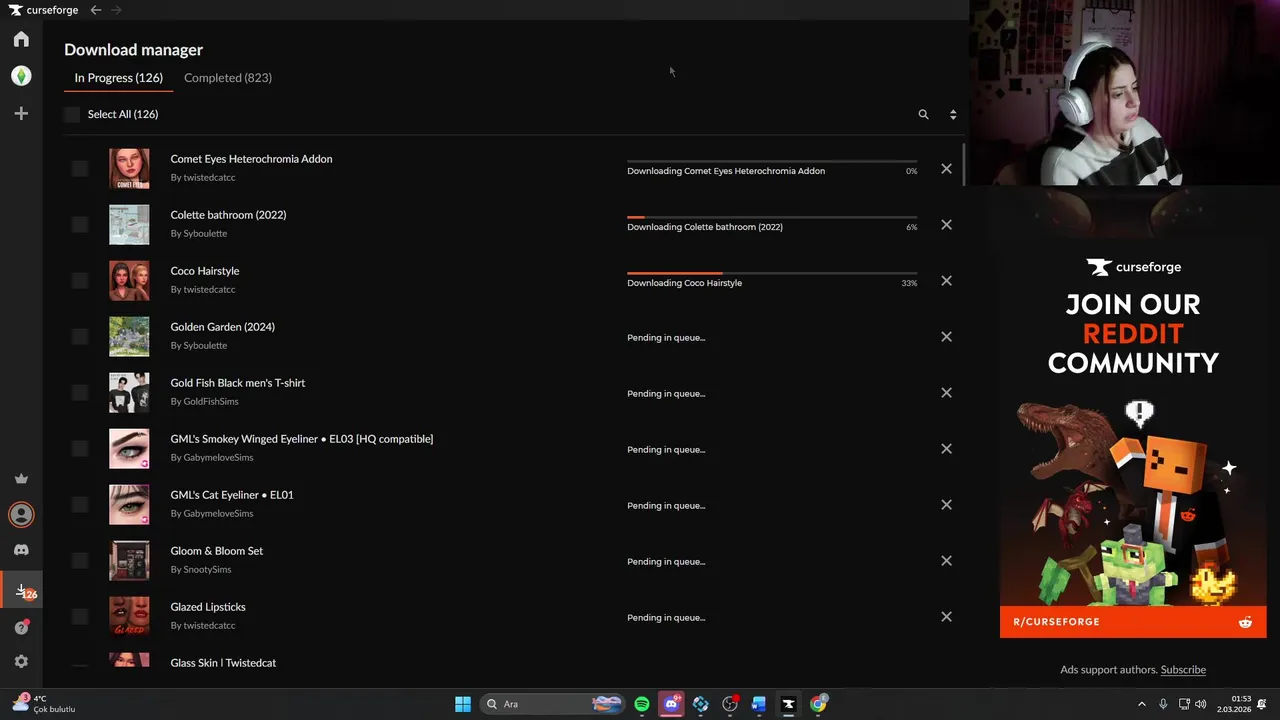This screenshot has height=720, width=1280.
Task: Click the download list vertical scrollbar
Action: coord(963,165)
